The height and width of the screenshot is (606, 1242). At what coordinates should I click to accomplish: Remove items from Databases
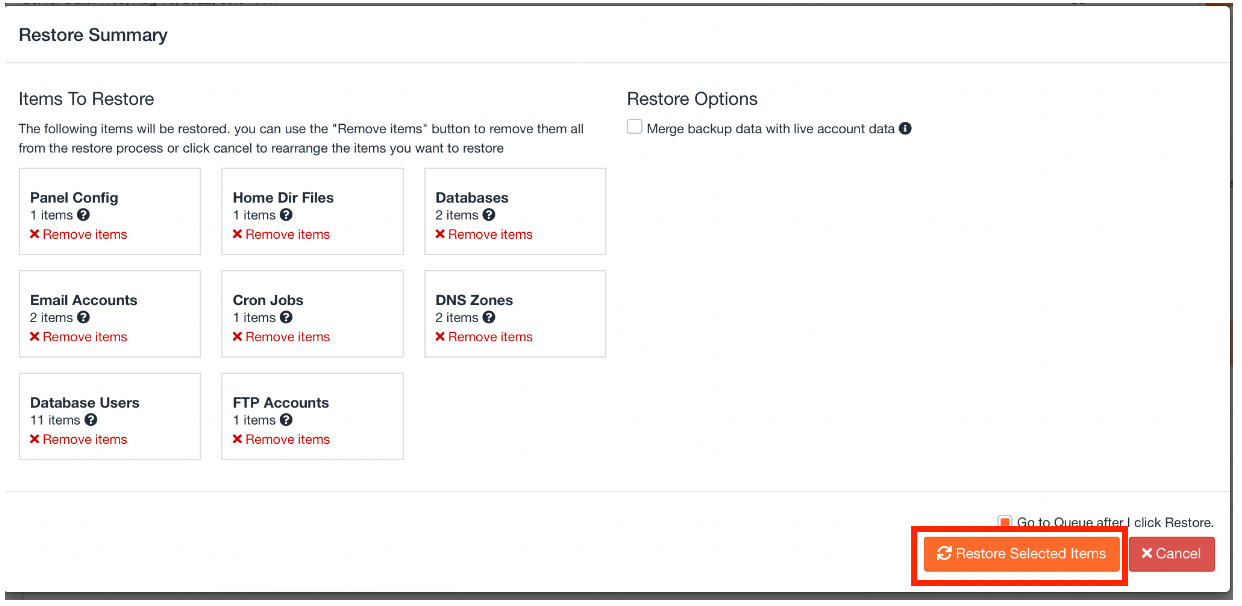(x=484, y=235)
